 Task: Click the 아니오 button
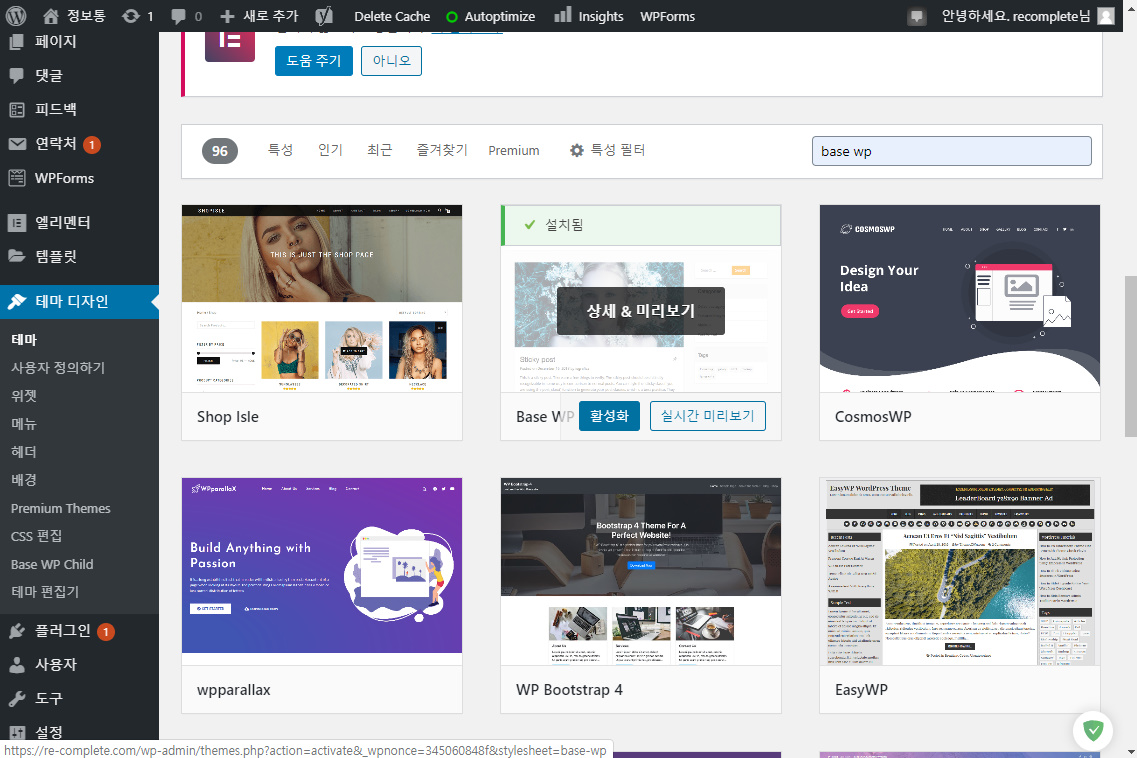point(392,61)
